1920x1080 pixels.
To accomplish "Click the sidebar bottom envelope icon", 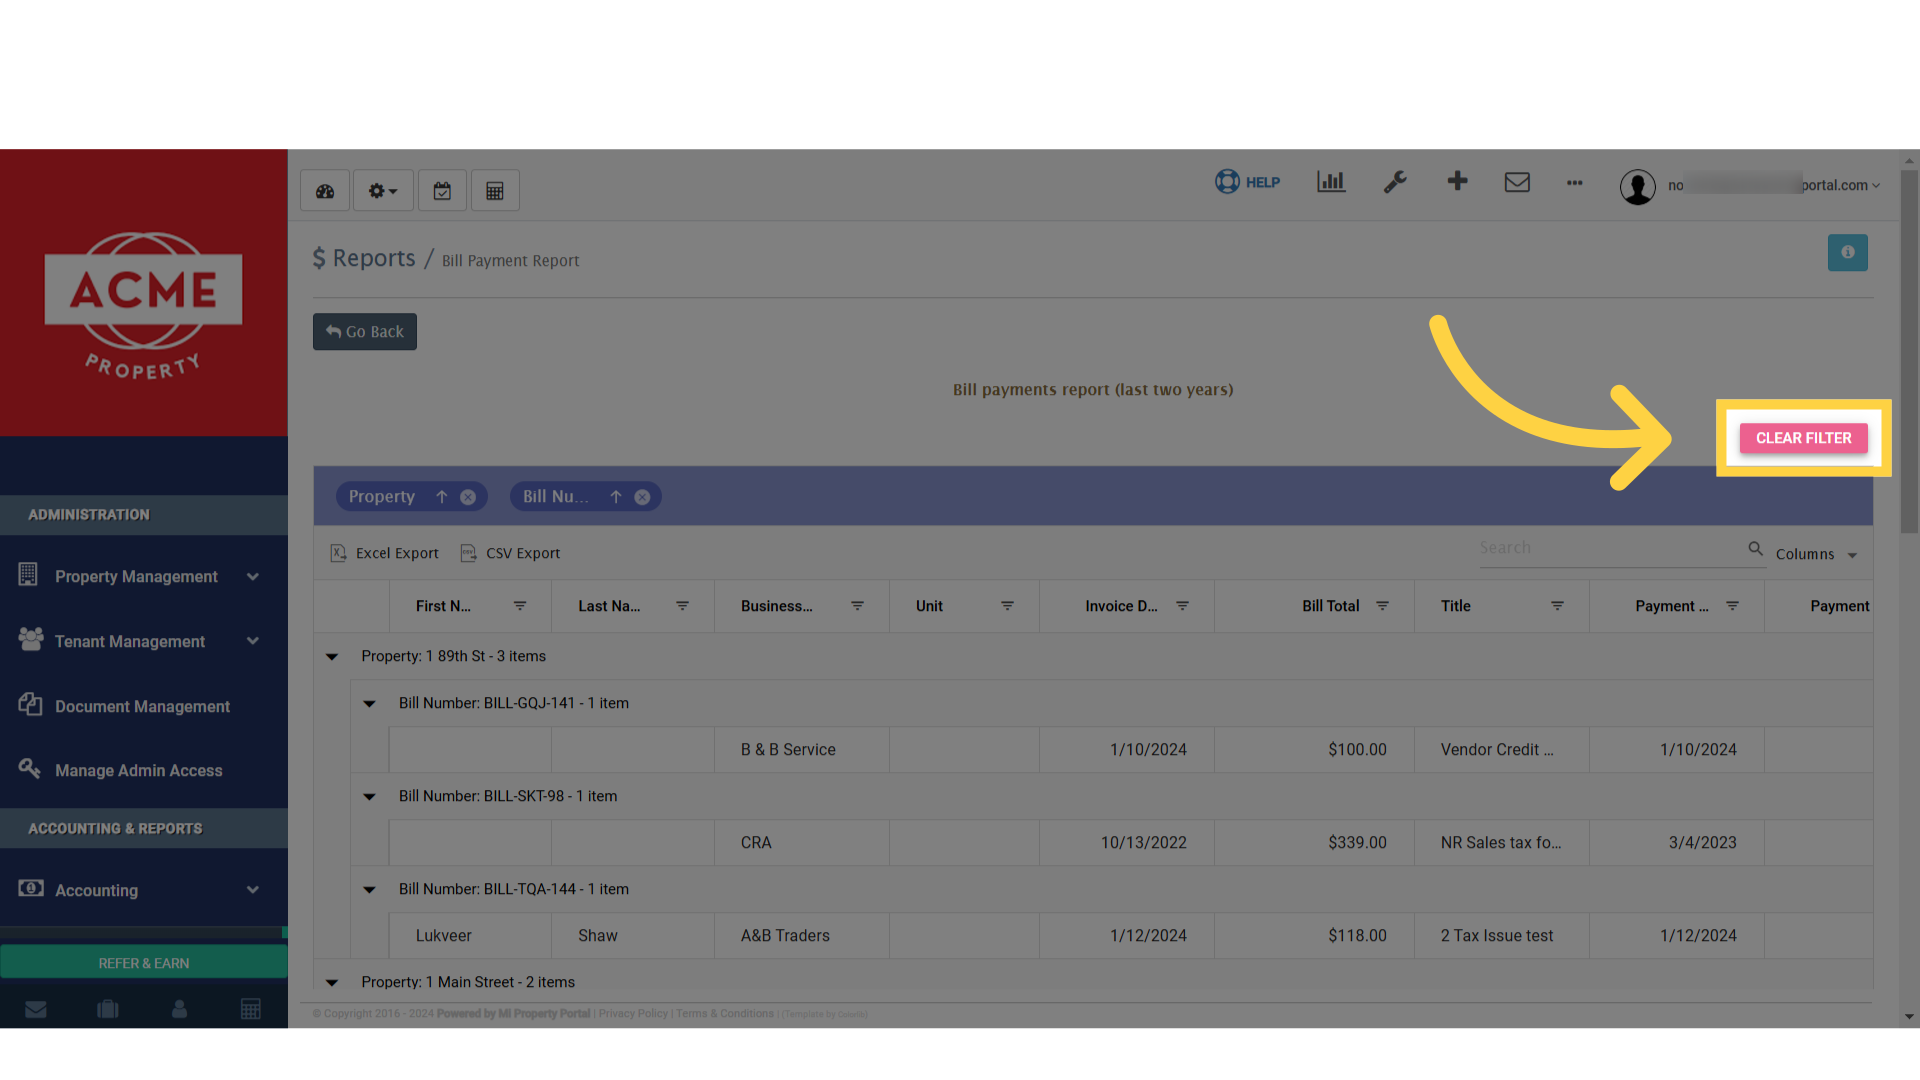I will 36,1009.
